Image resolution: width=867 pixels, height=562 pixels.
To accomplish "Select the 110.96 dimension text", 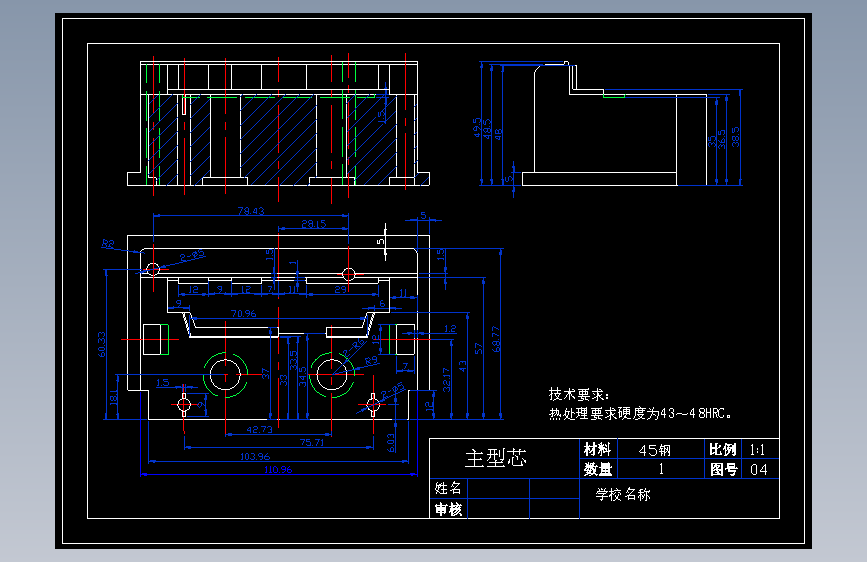I will (x=278, y=470).
